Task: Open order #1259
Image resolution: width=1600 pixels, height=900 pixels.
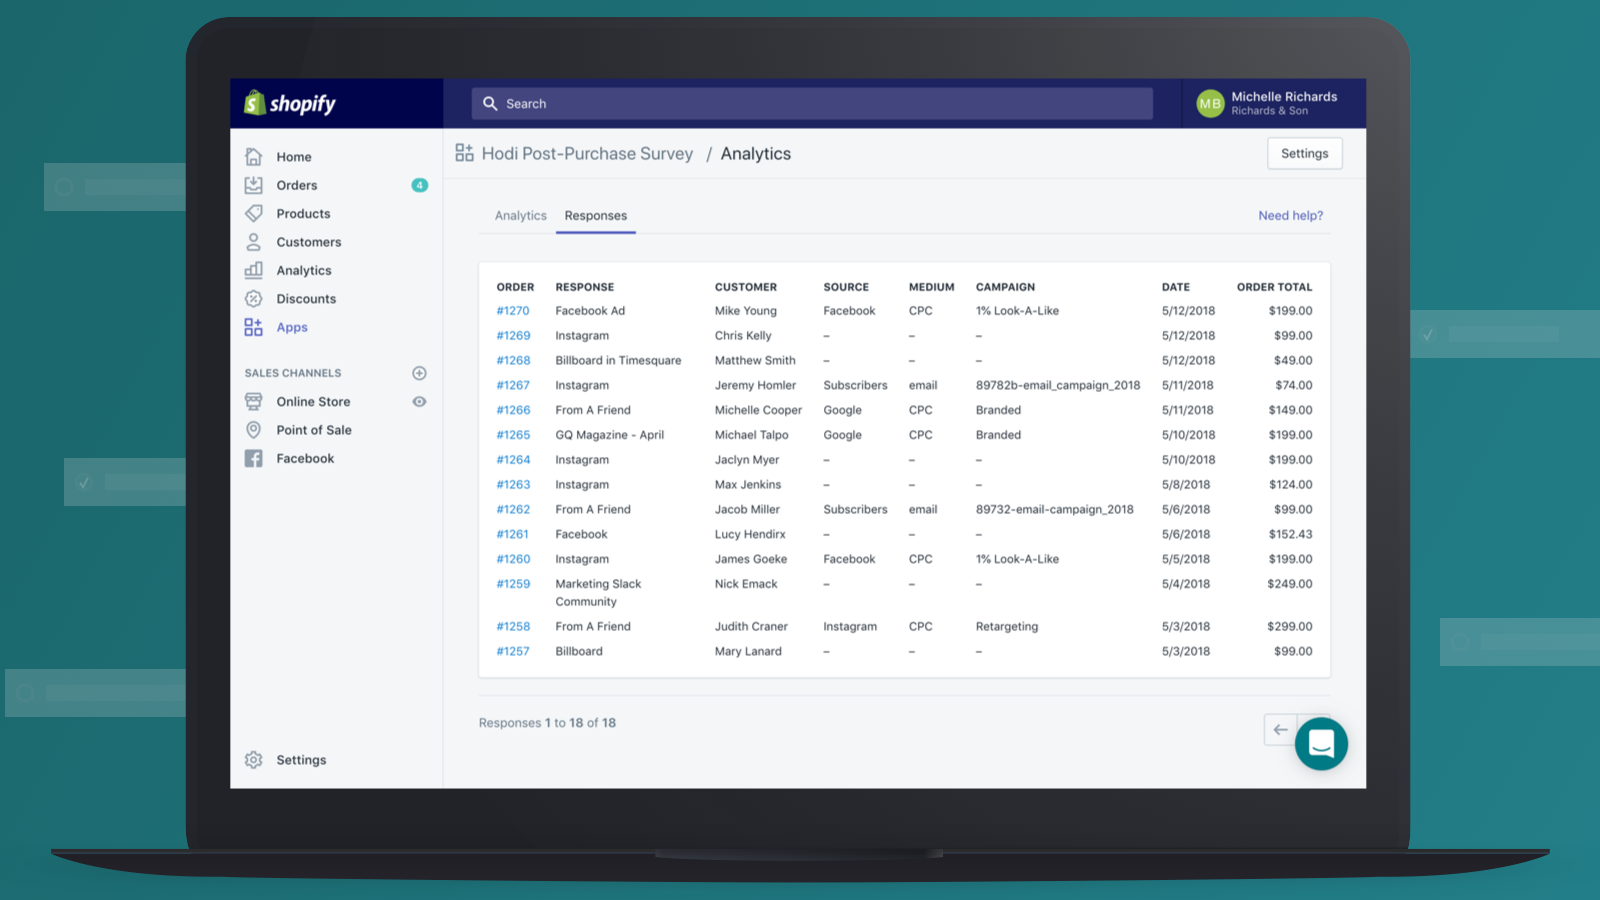Action: pos(513,584)
